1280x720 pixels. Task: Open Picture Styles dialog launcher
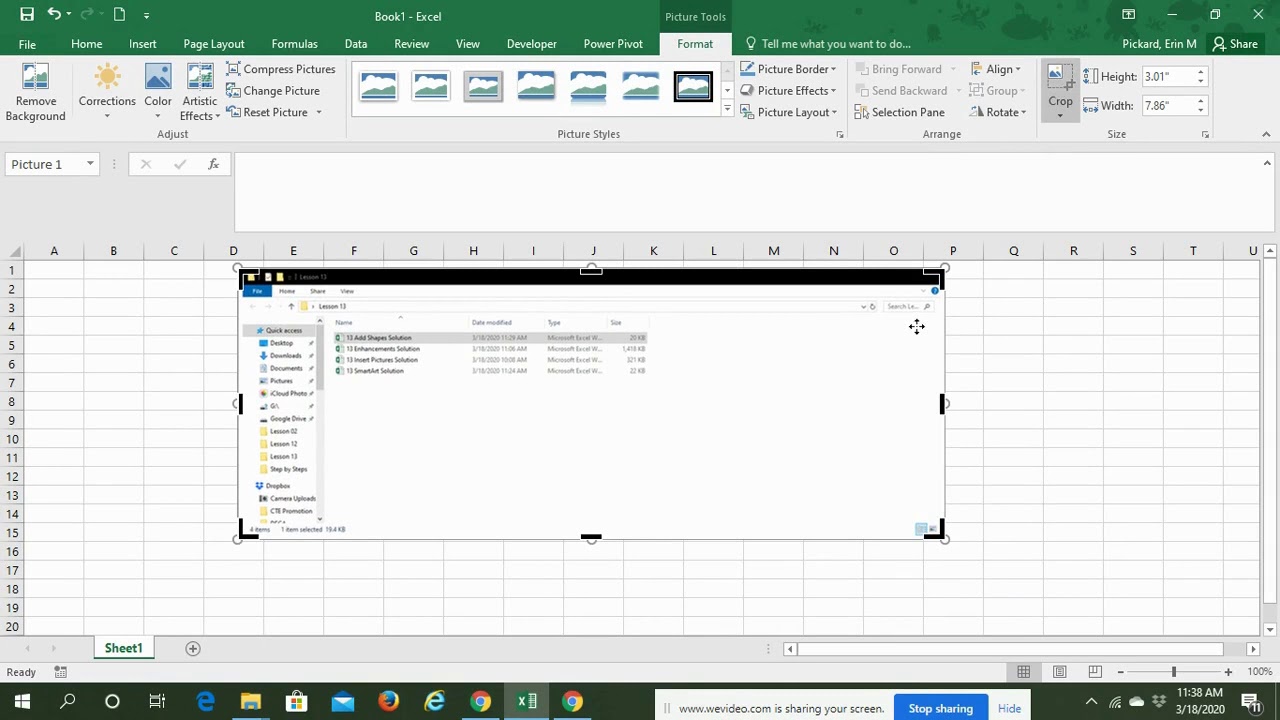pyautogui.click(x=839, y=134)
